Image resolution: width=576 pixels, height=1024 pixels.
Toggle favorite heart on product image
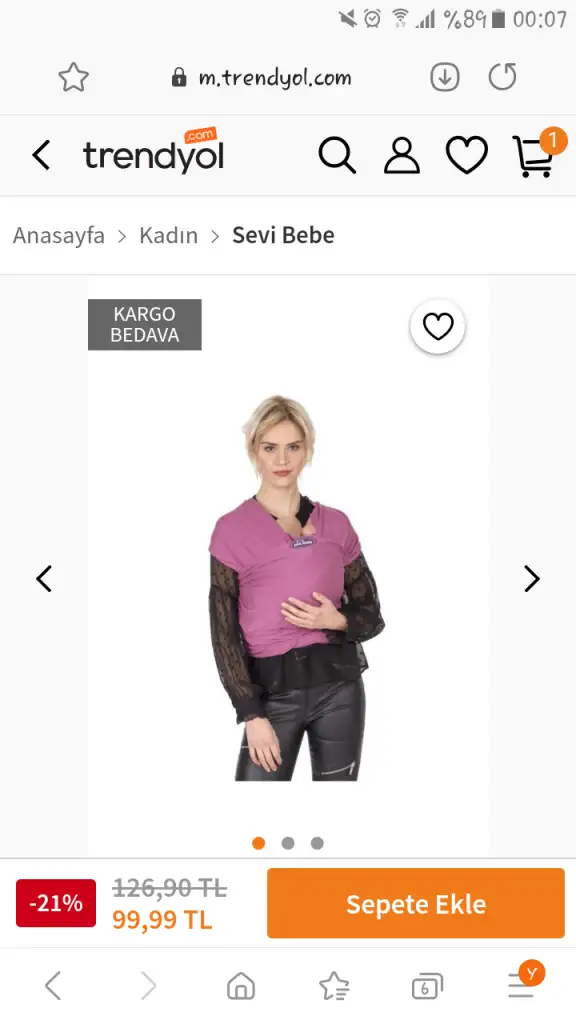tap(438, 327)
